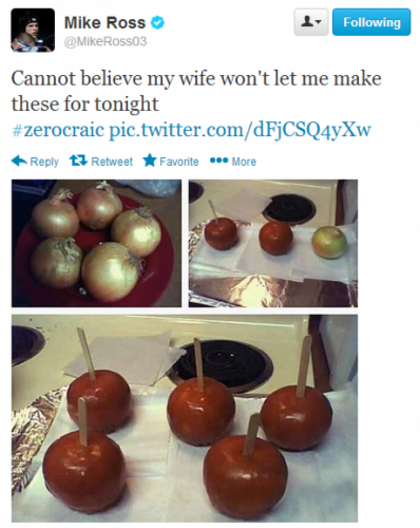420x528 pixels.
Task: Click the Retweet arrows icon
Action: pyautogui.click(x=78, y=160)
